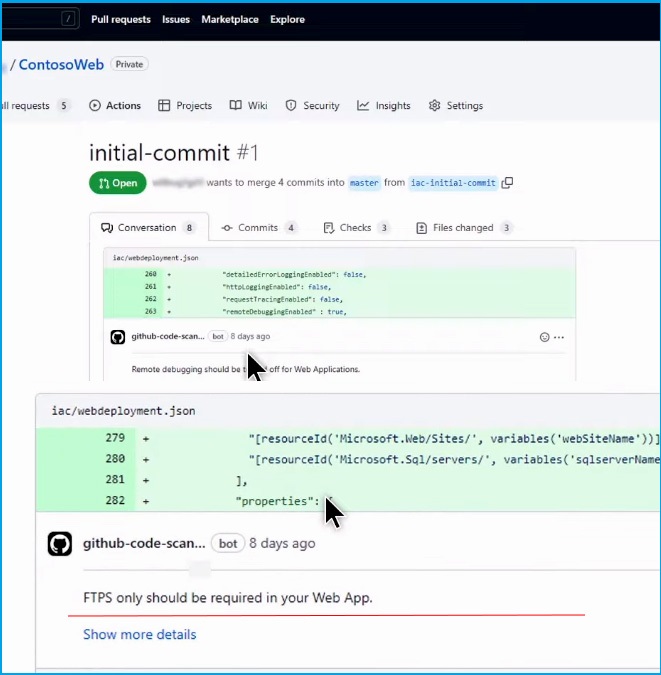Click the Commits tab commit icon
The image size is (661, 675).
[x=227, y=228]
